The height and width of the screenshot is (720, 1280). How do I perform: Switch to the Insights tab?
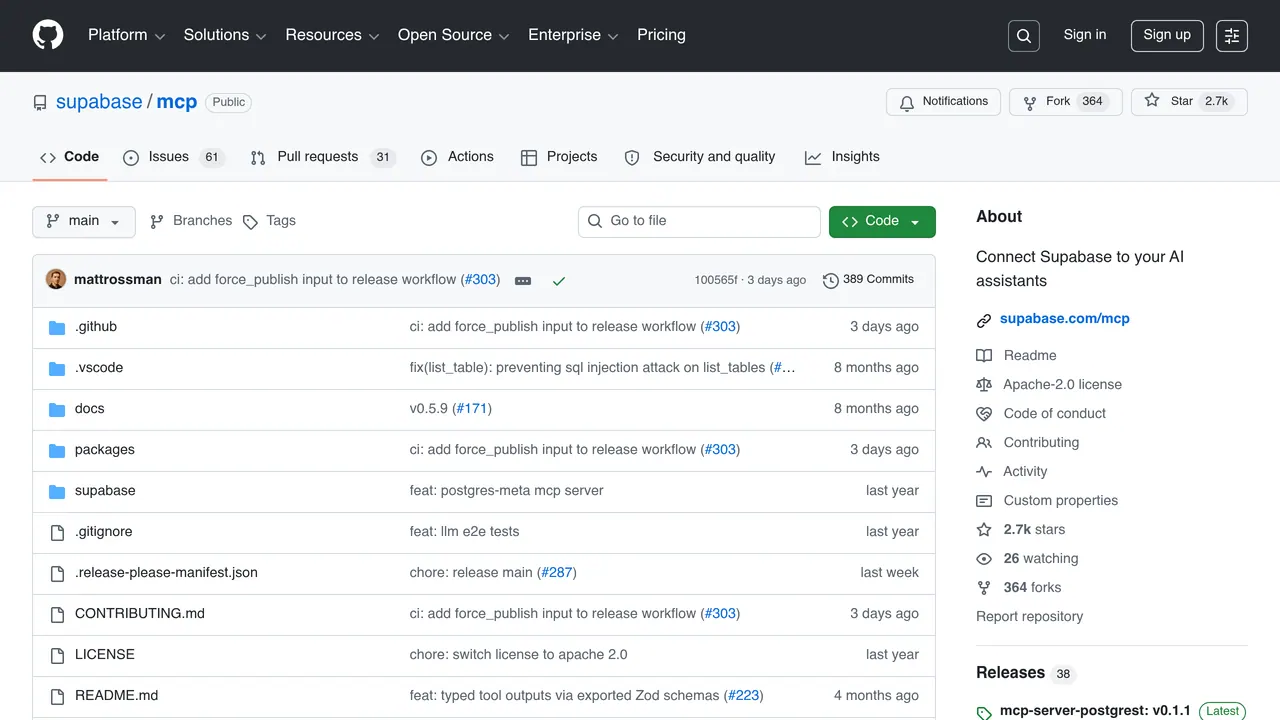tap(842, 157)
